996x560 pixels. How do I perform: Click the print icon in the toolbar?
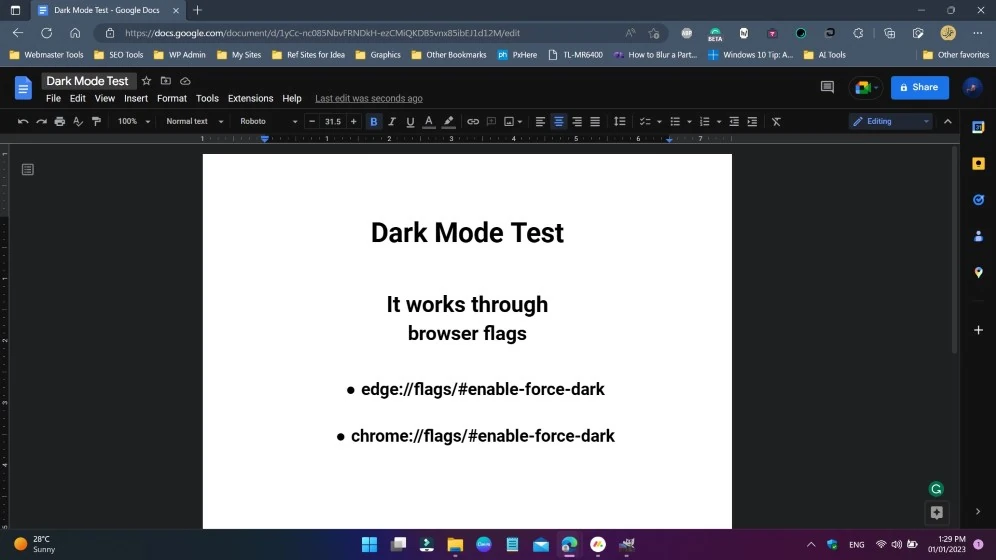pyautogui.click(x=60, y=122)
